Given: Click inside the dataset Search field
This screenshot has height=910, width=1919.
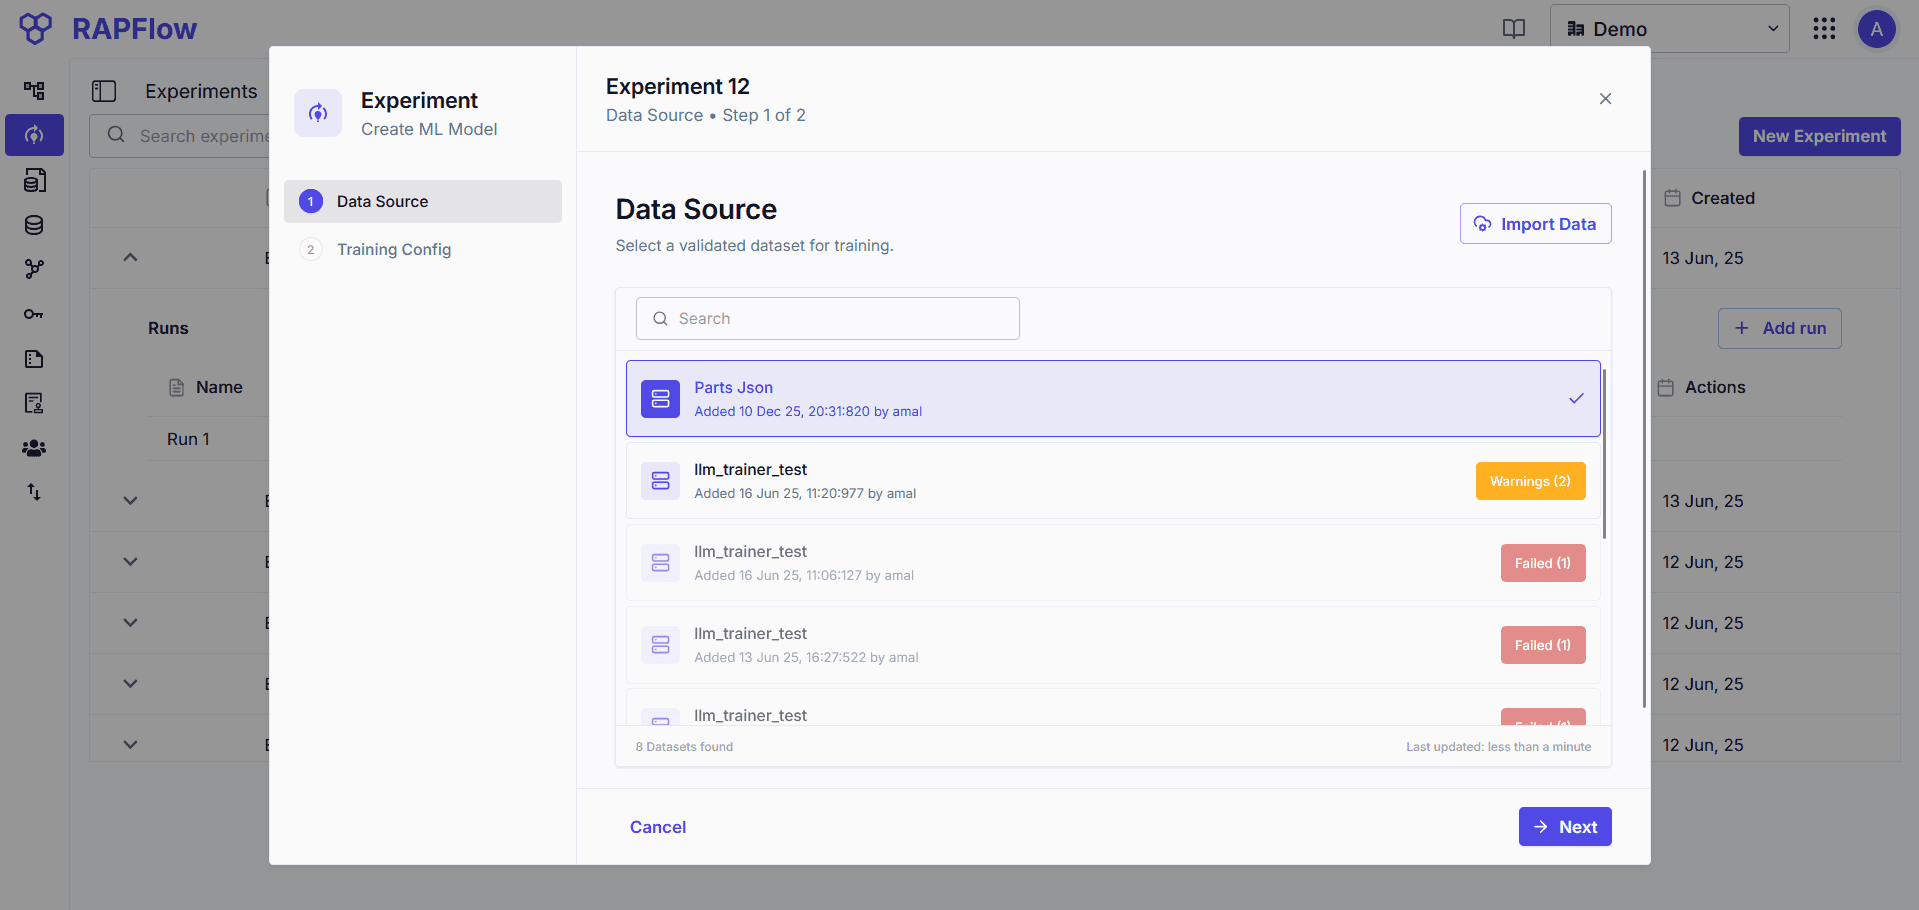Looking at the screenshot, I should coord(827,318).
